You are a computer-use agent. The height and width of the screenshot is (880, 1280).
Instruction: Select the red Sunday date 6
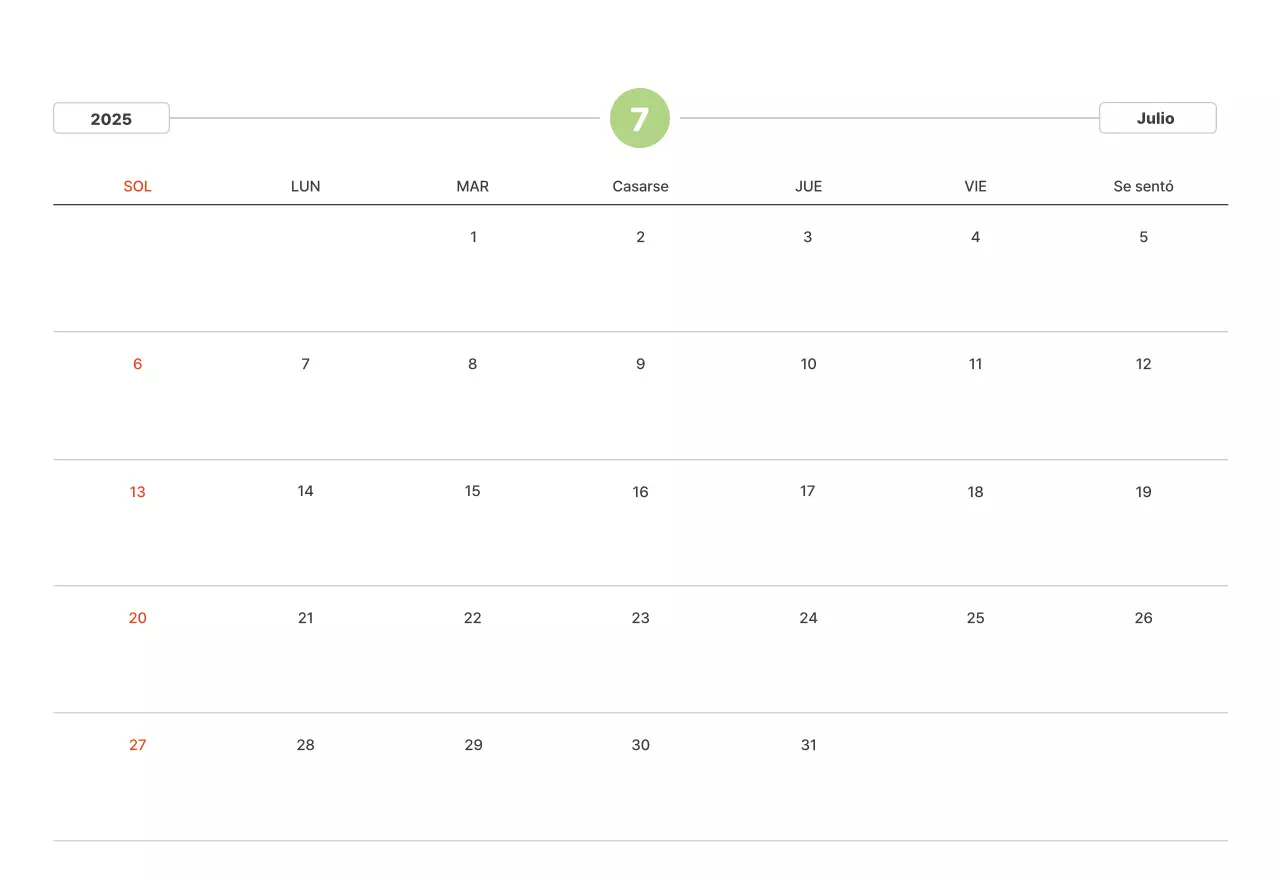pyautogui.click(x=137, y=364)
